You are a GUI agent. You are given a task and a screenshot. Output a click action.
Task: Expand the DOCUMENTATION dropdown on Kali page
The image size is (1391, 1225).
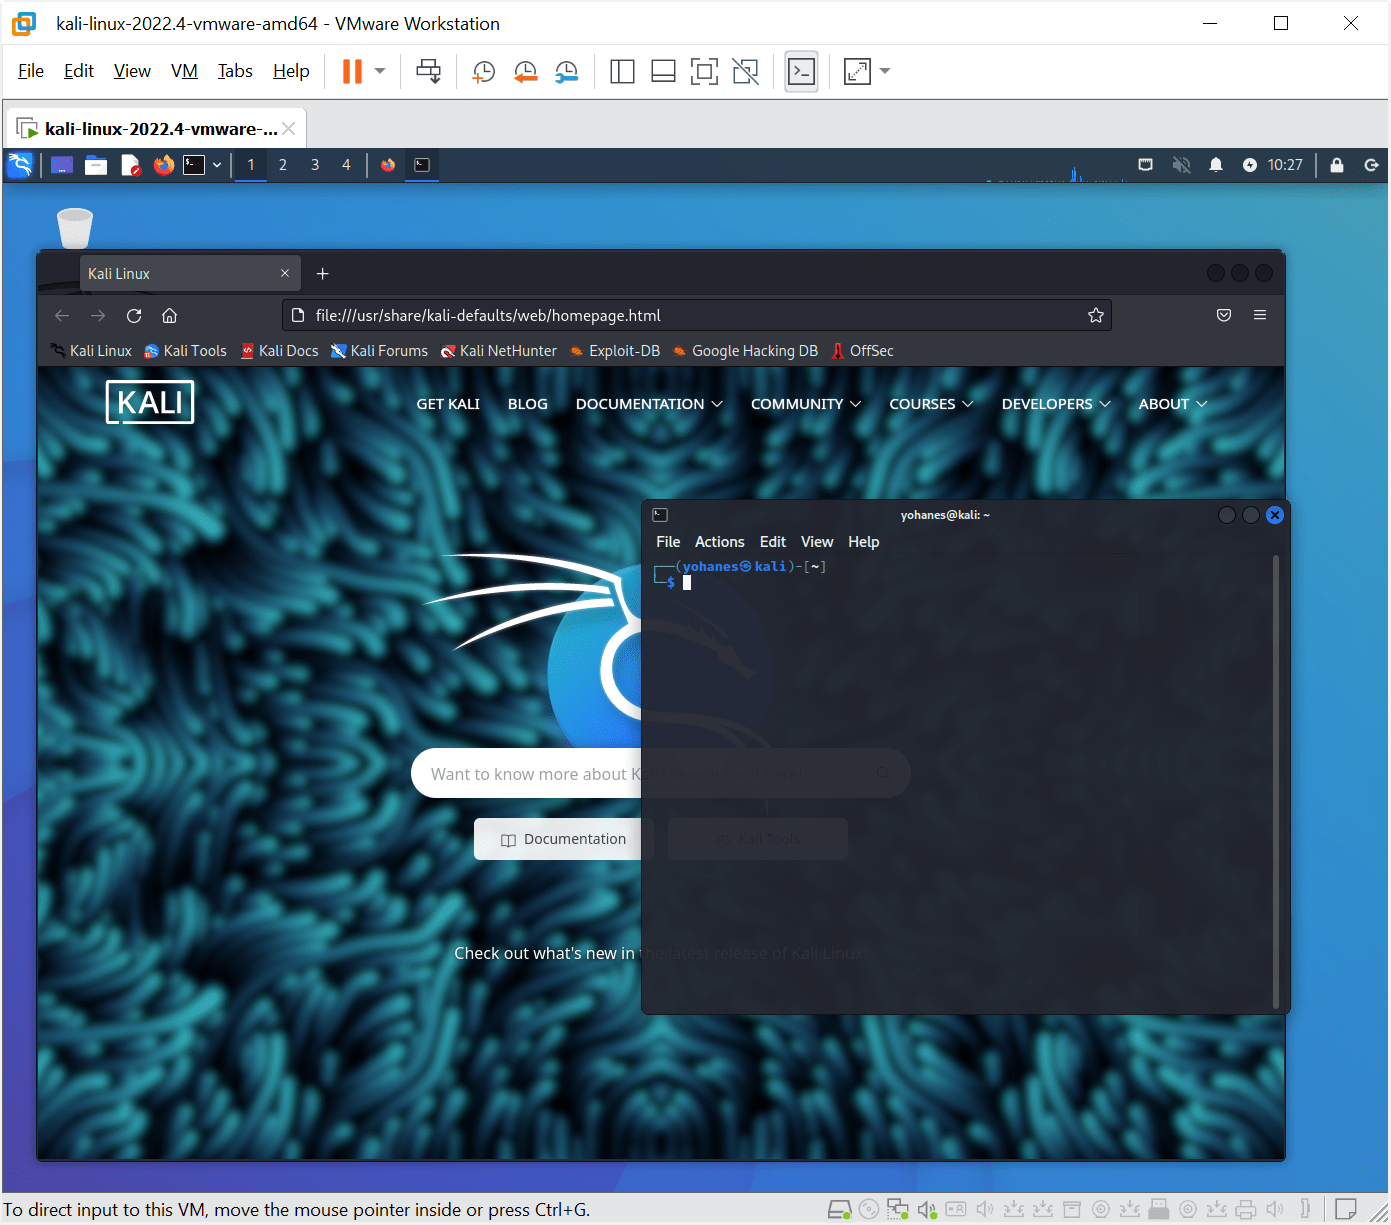tap(649, 404)
